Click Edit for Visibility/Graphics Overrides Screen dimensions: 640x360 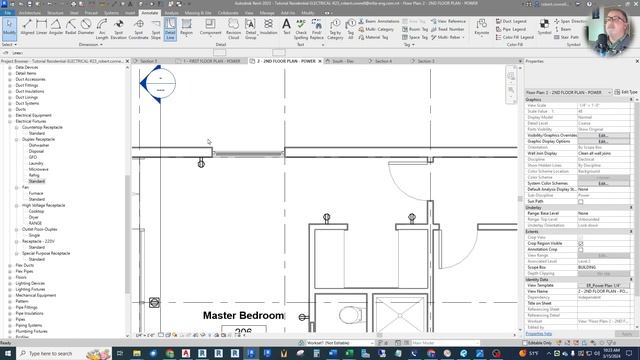click(x=603, y=135)
